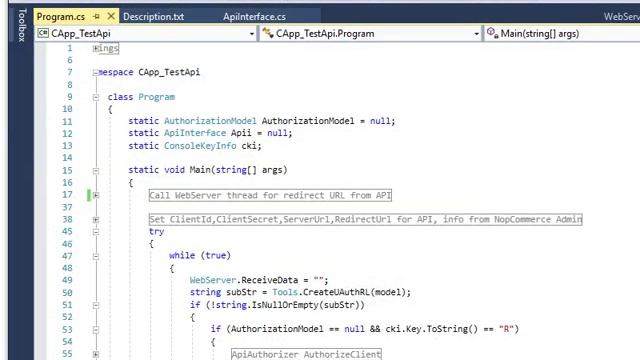Collapse the try block on line 45
Screen dimensions: 640x360
click(96, 232)
